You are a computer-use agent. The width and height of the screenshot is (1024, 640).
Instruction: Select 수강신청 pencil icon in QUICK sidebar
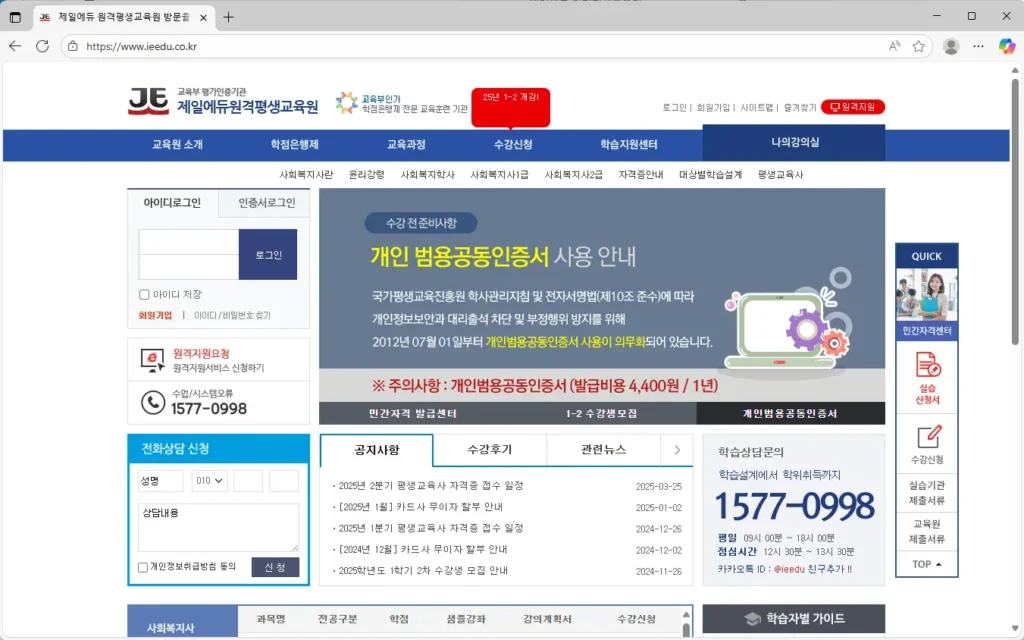pos(926,436)
